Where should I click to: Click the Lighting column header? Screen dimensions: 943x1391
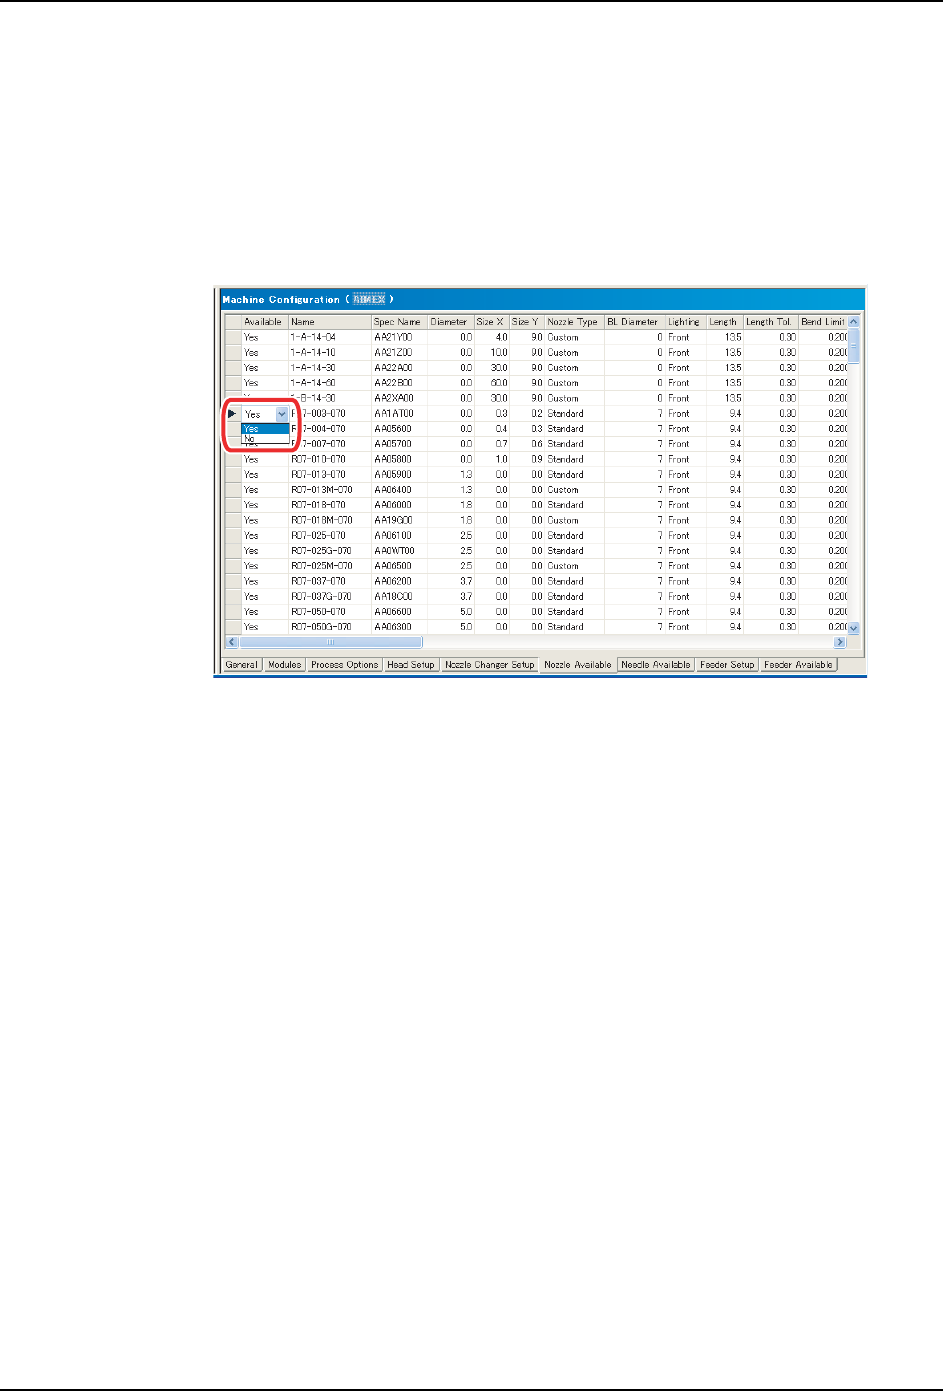685,322
